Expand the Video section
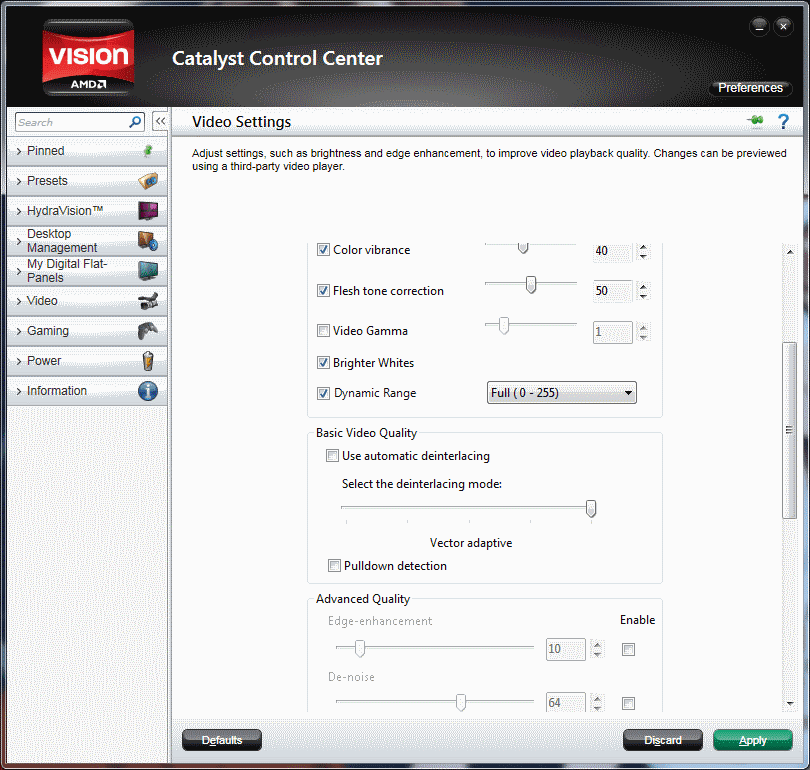This screenshot has width=810, height=770. pos(19,301)
